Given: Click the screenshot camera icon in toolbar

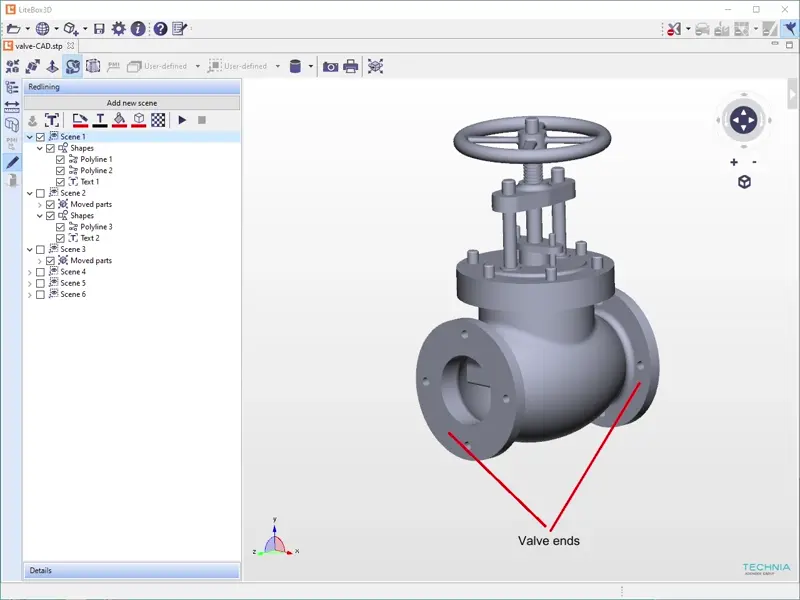Looking at the screenshot, I should (330, 67).
